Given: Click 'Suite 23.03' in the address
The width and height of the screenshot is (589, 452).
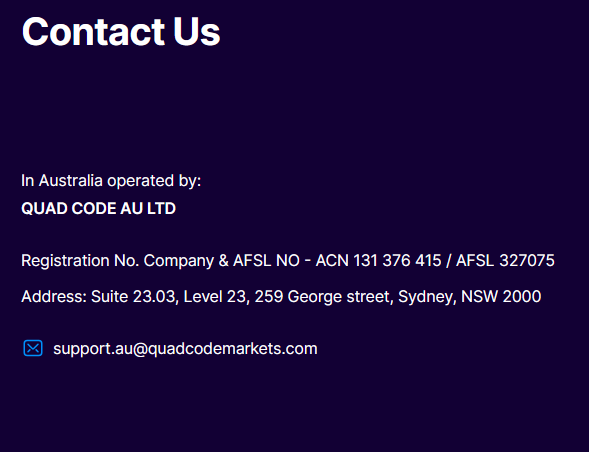Looking at the screenshot, I should tap(133, 297).
